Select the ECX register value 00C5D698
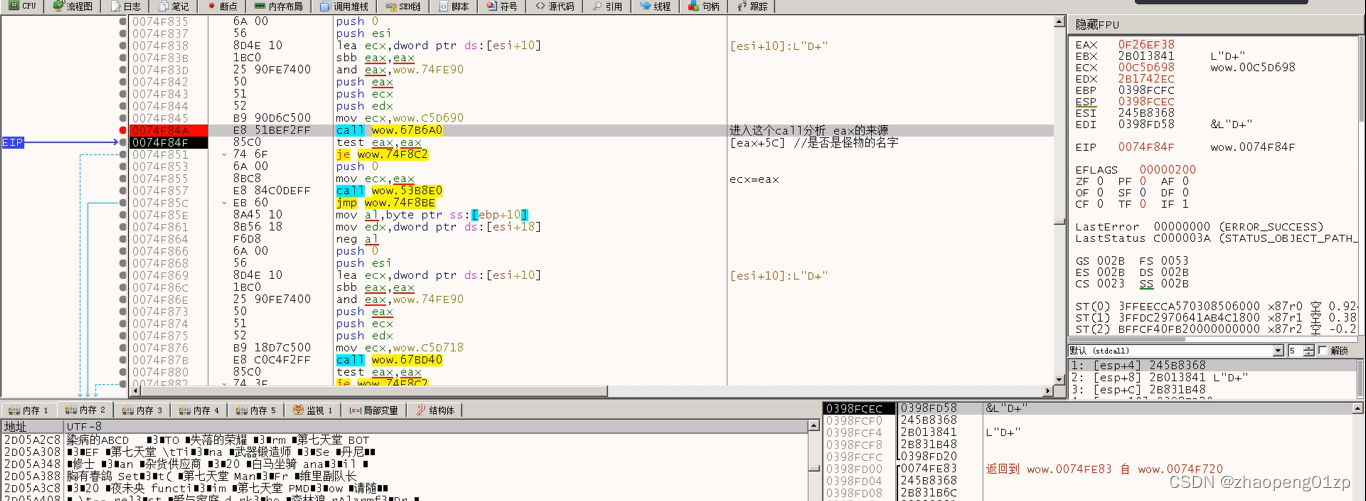Viewport: 1366px width, 501px height. coord(1146,67)
